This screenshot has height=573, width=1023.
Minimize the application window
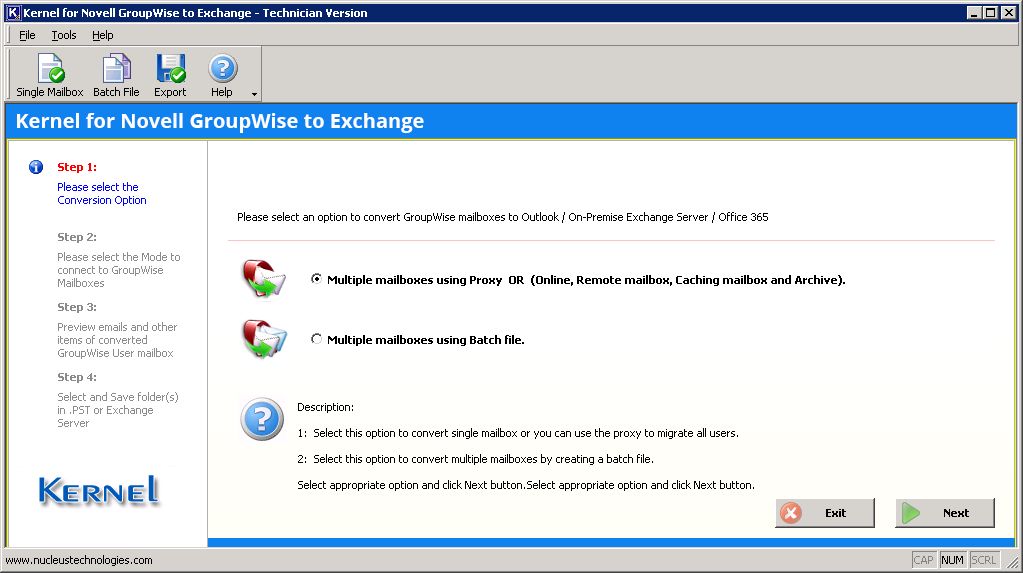pyautogui.click(x=974, y=12)
